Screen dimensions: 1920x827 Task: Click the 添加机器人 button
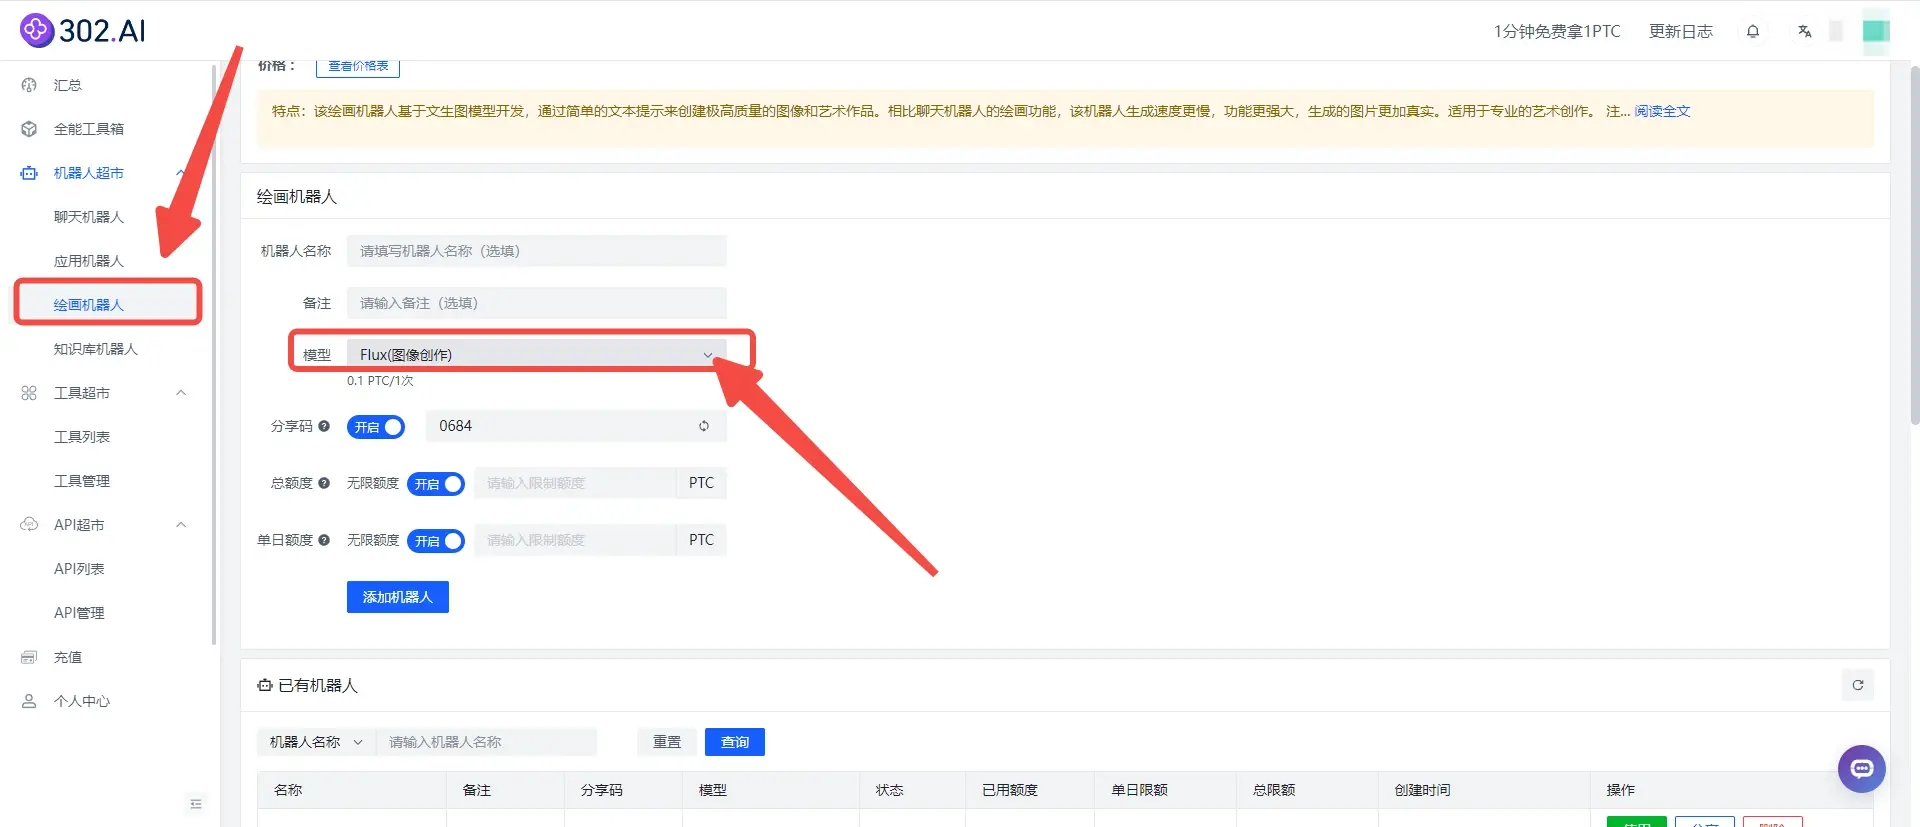(x=397, y=597)
